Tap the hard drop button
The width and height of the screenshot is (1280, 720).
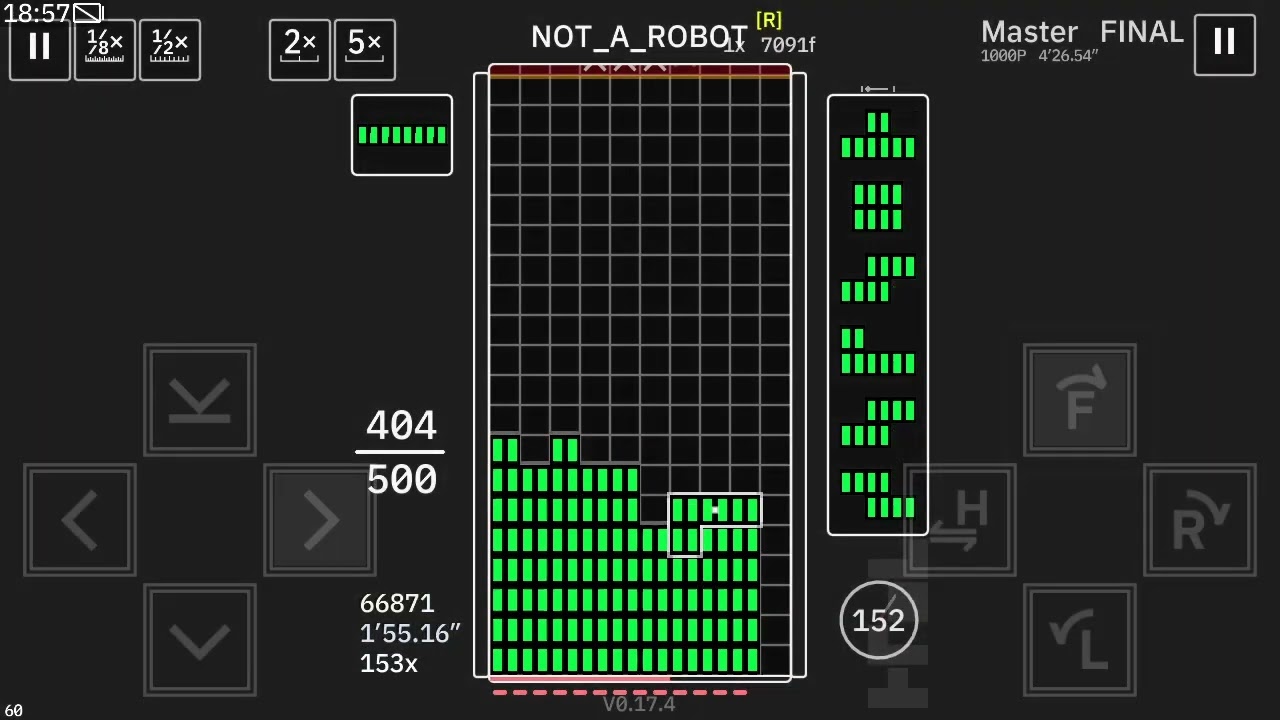[x=200, y=400]
